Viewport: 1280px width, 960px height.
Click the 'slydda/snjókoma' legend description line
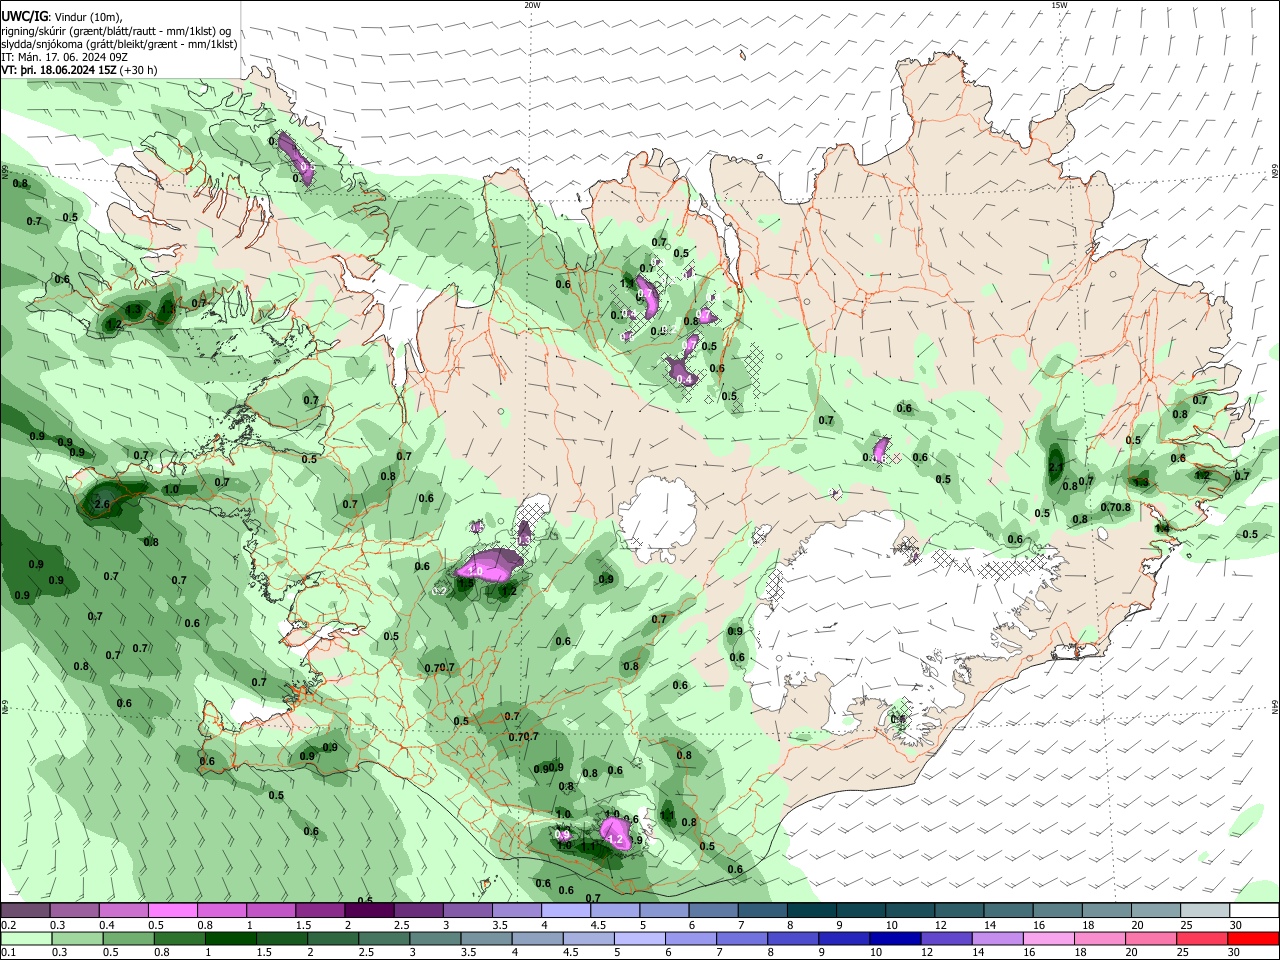click(x=119, y=44)
